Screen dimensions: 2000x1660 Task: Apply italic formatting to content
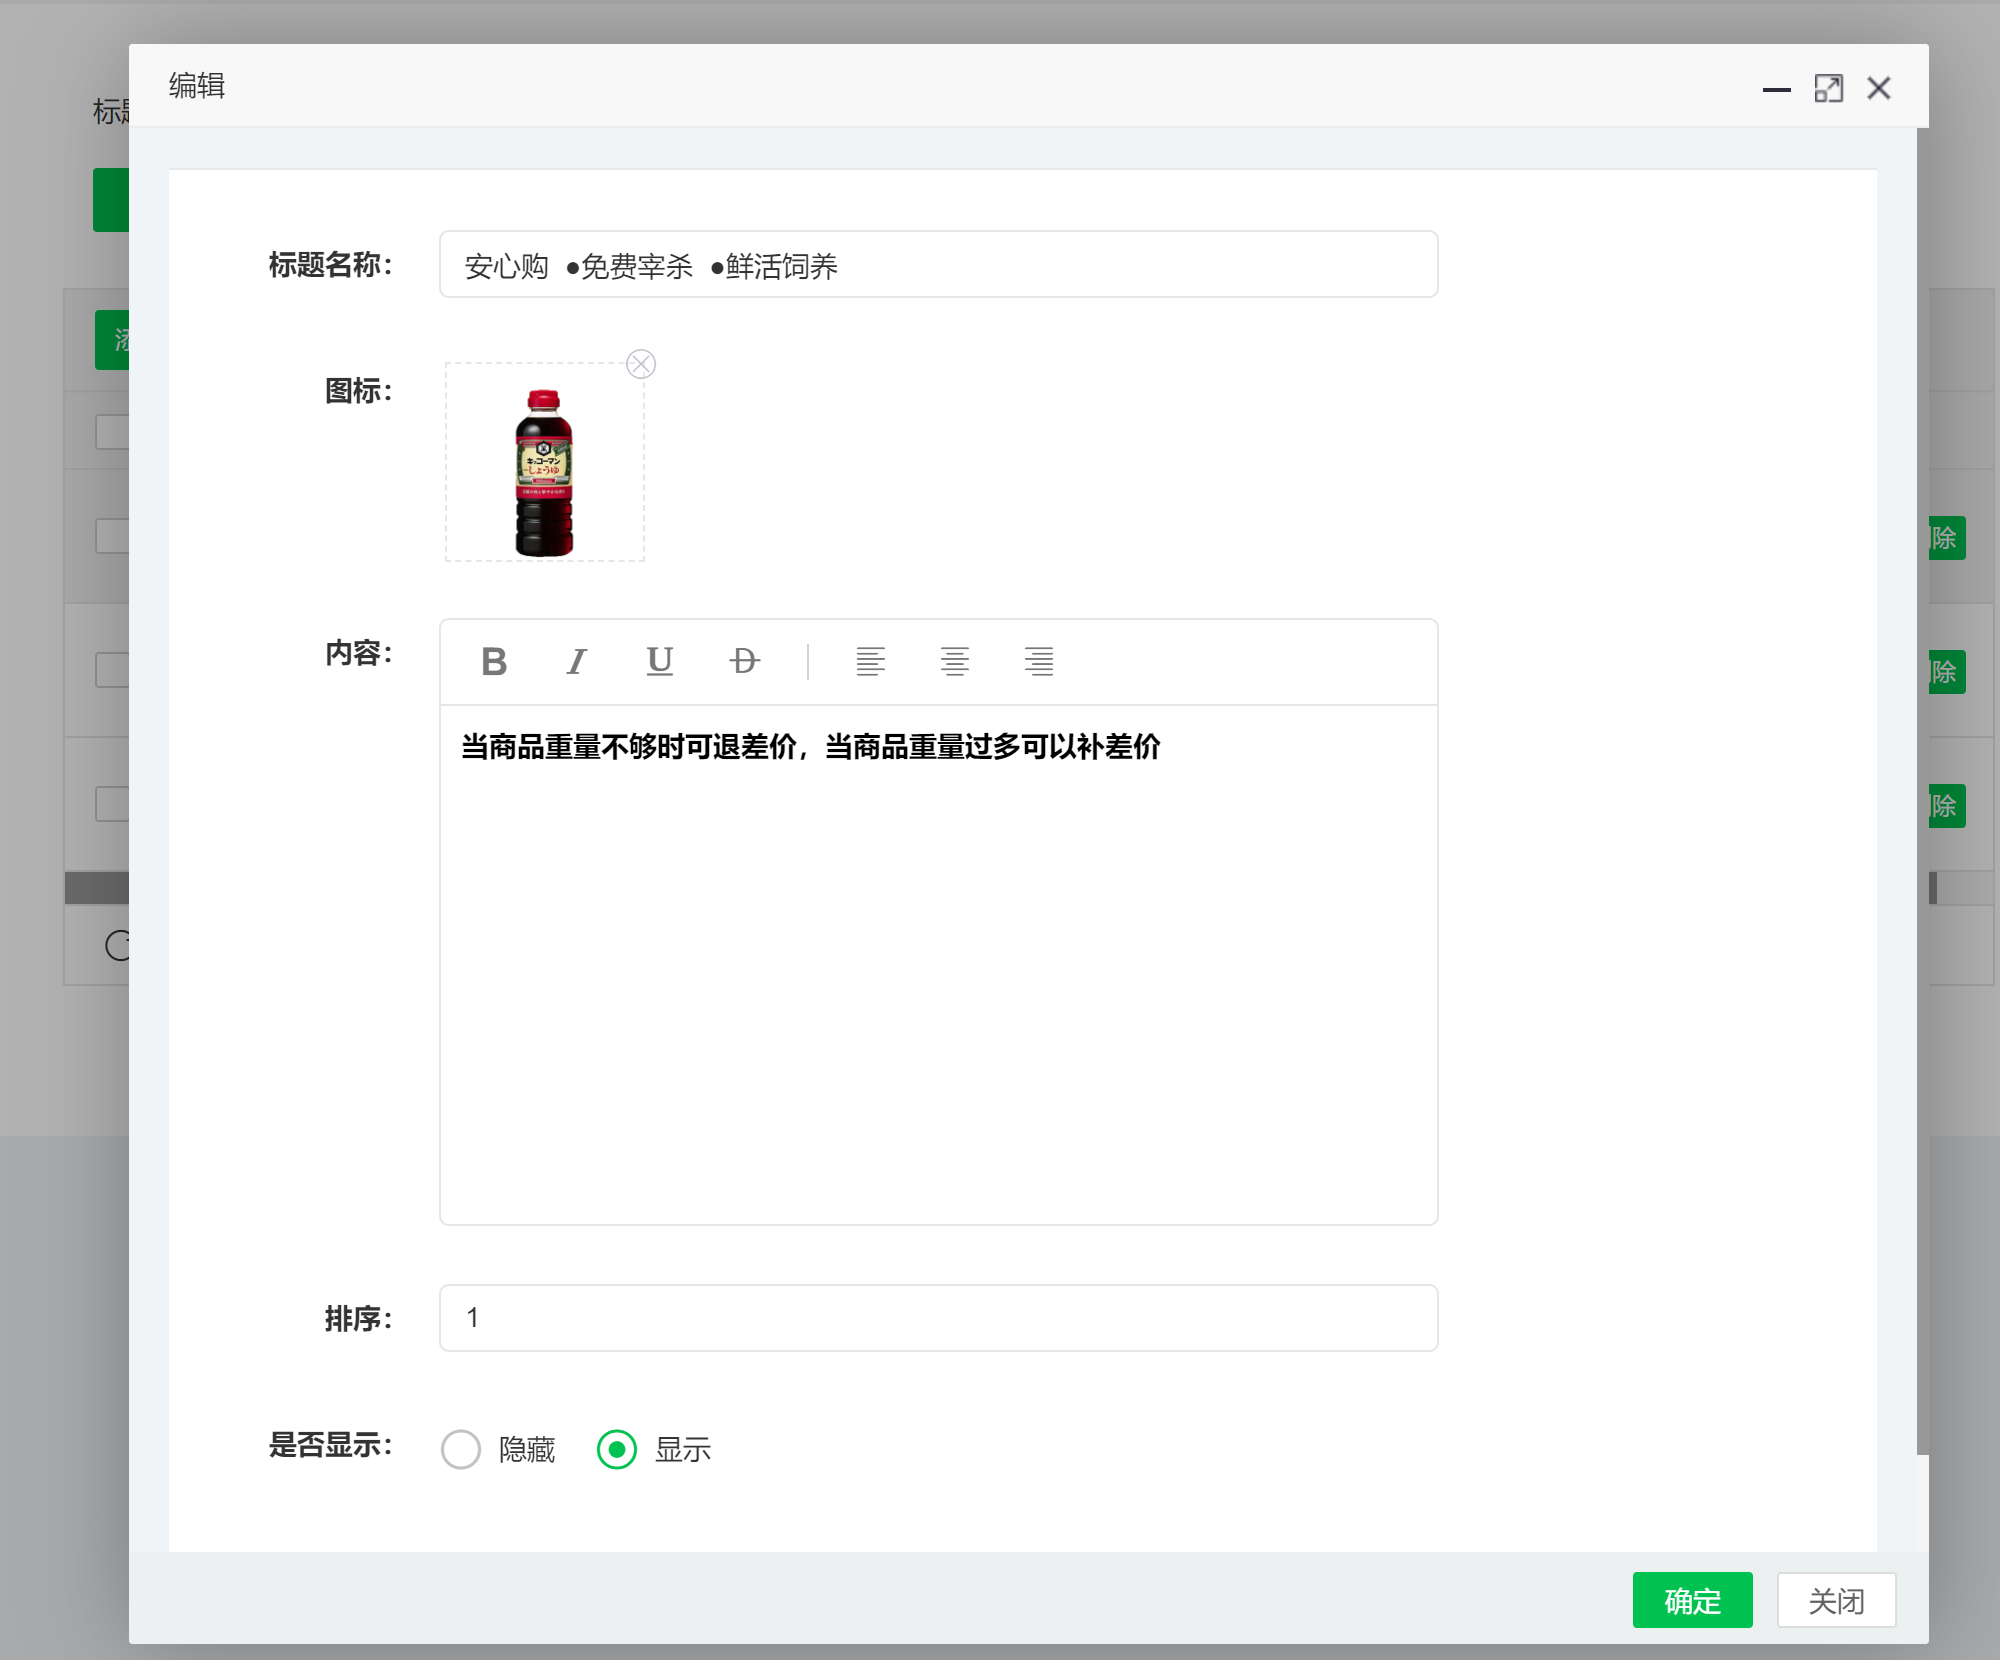click(x=577, y=661)
